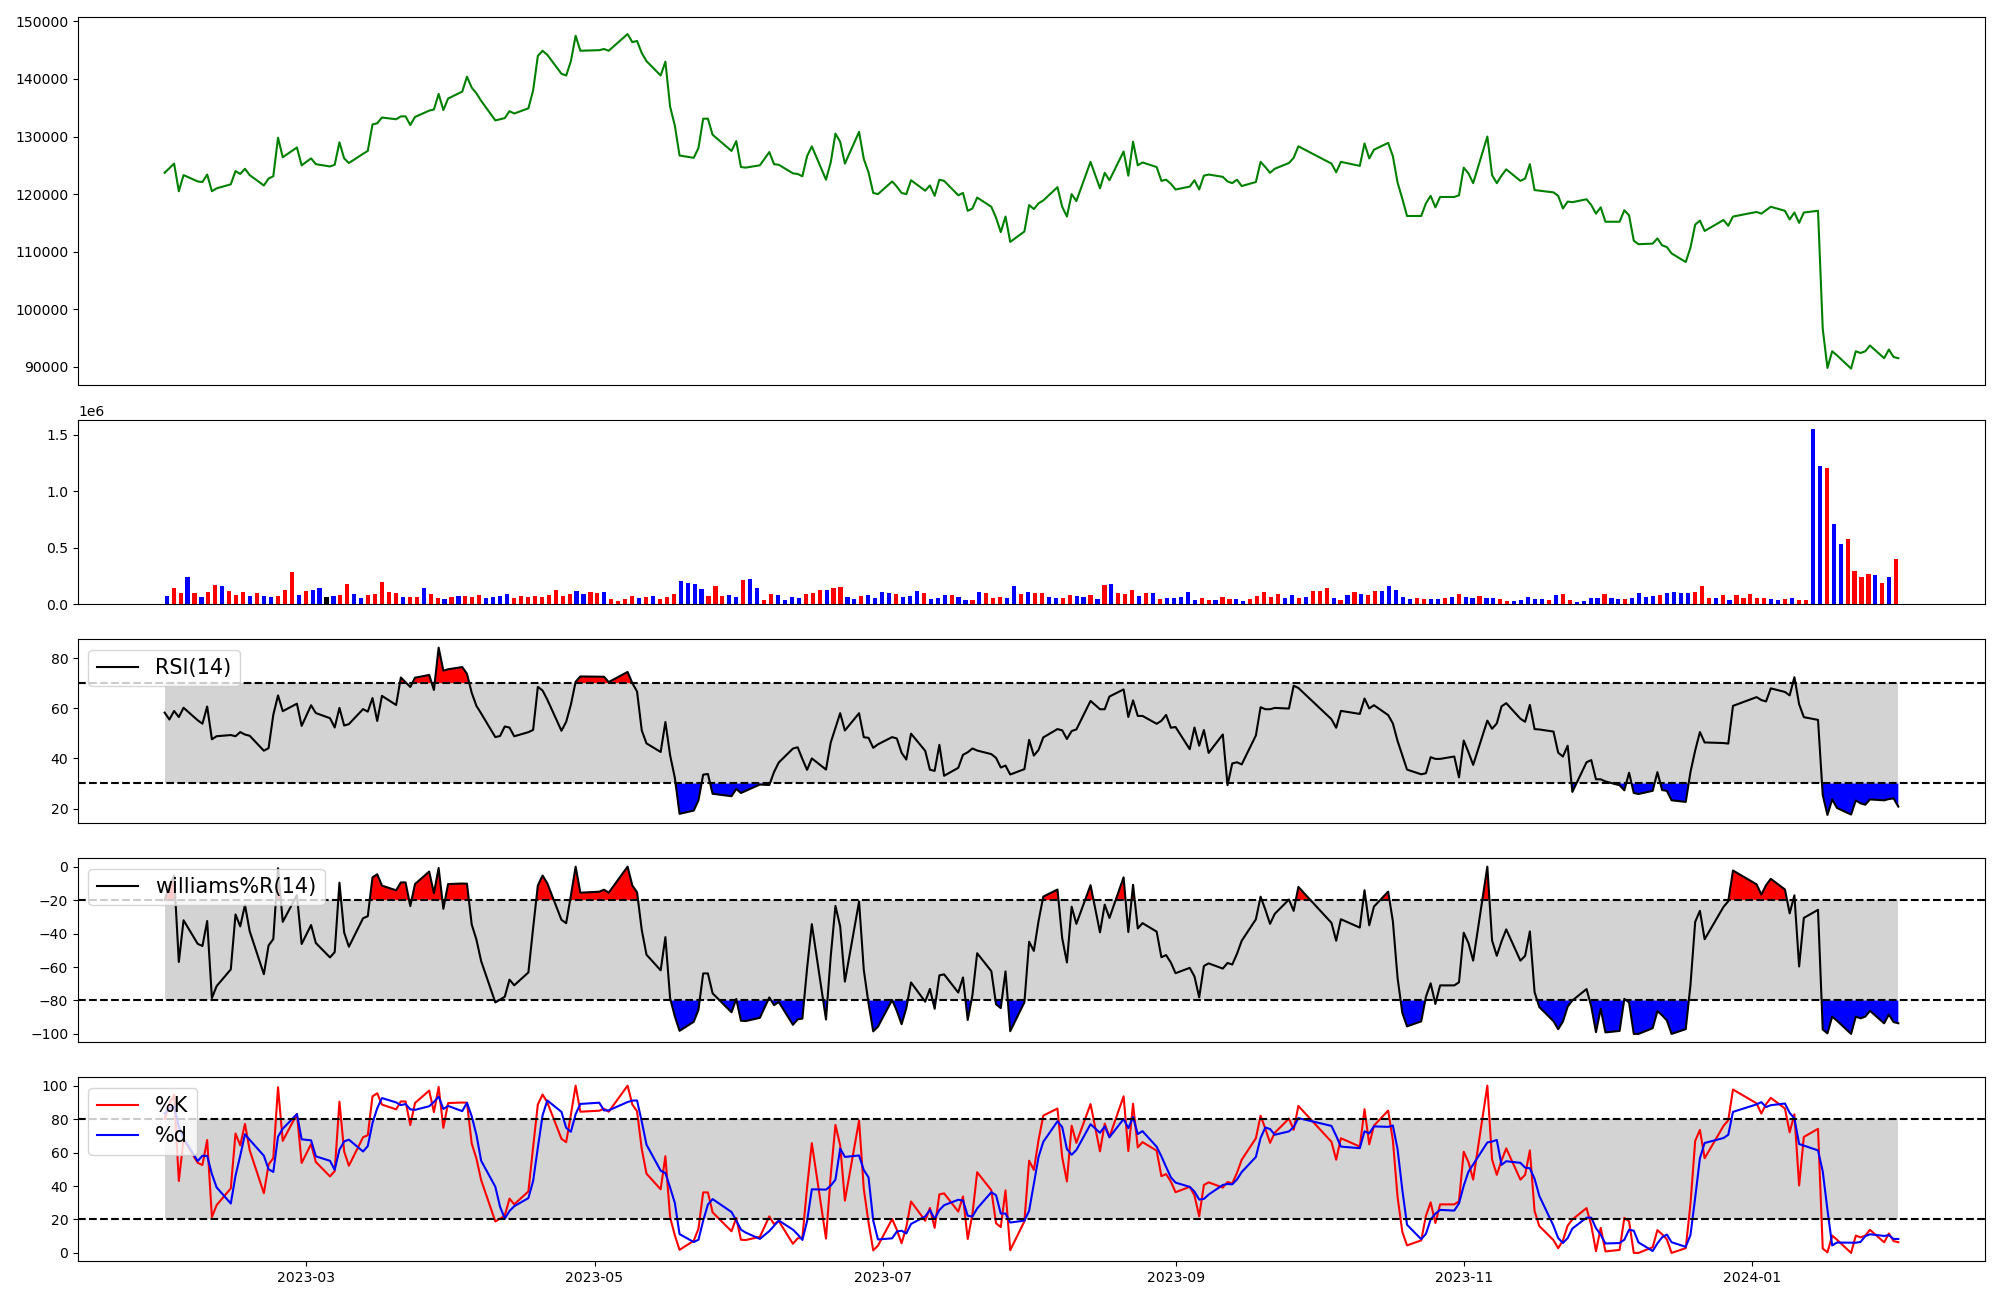The height and width of the screenshot is (1300, 2000).
Task: Click the 100 tick on stochastic %K axis
Action: pyautogui.click(x=57, y=1086)
